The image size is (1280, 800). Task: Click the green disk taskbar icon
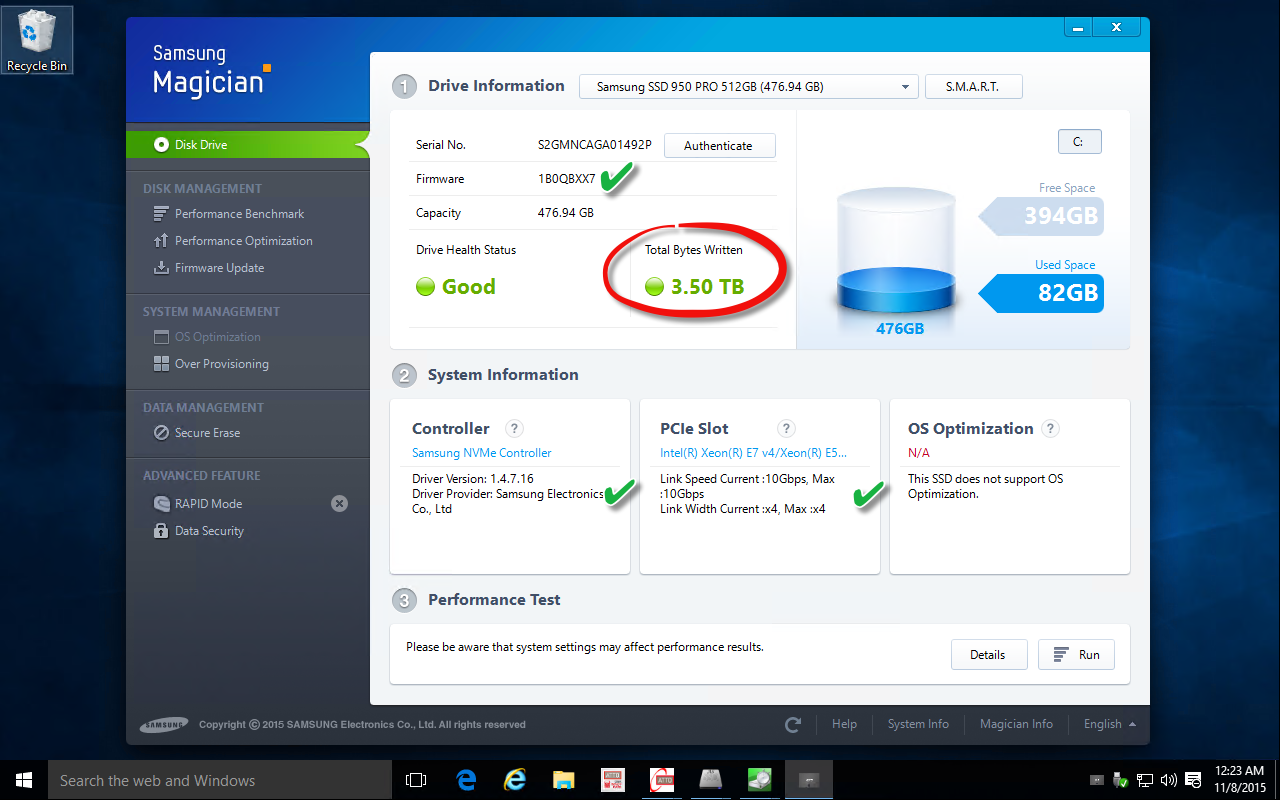(x=760, y=780)
